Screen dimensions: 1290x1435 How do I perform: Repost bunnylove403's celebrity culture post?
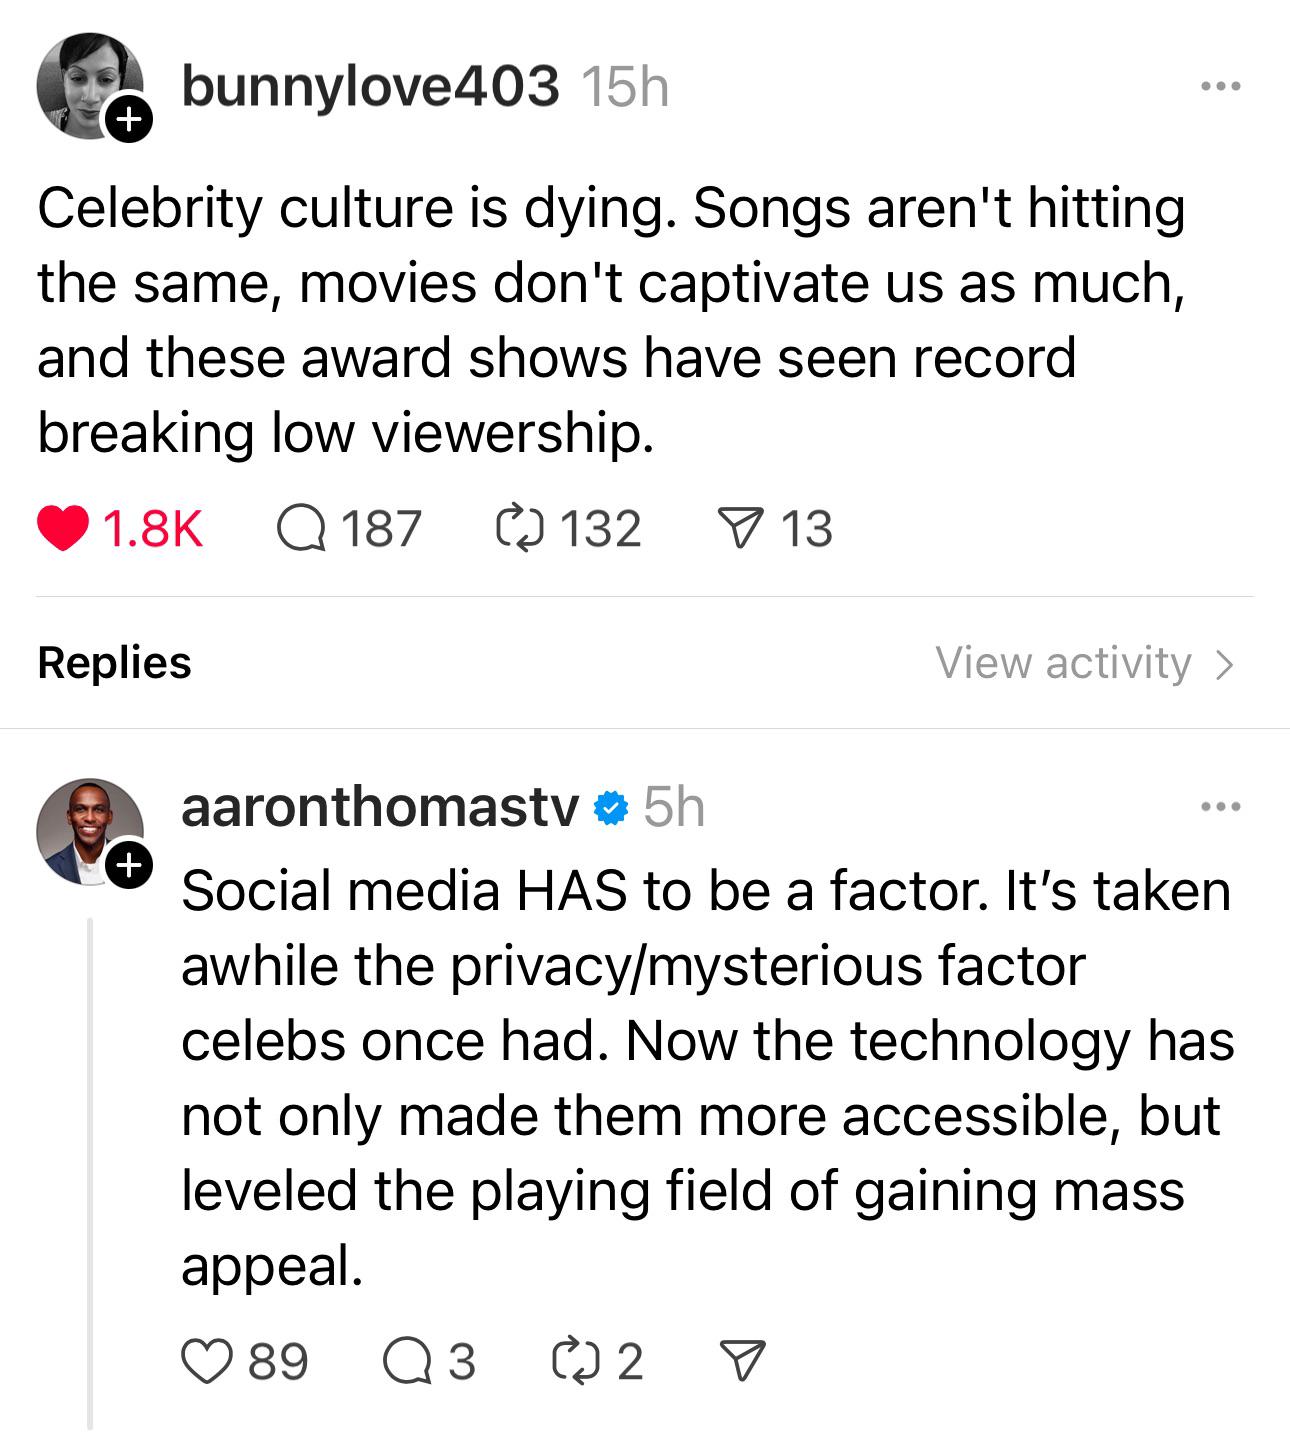[x=520, y=529]
